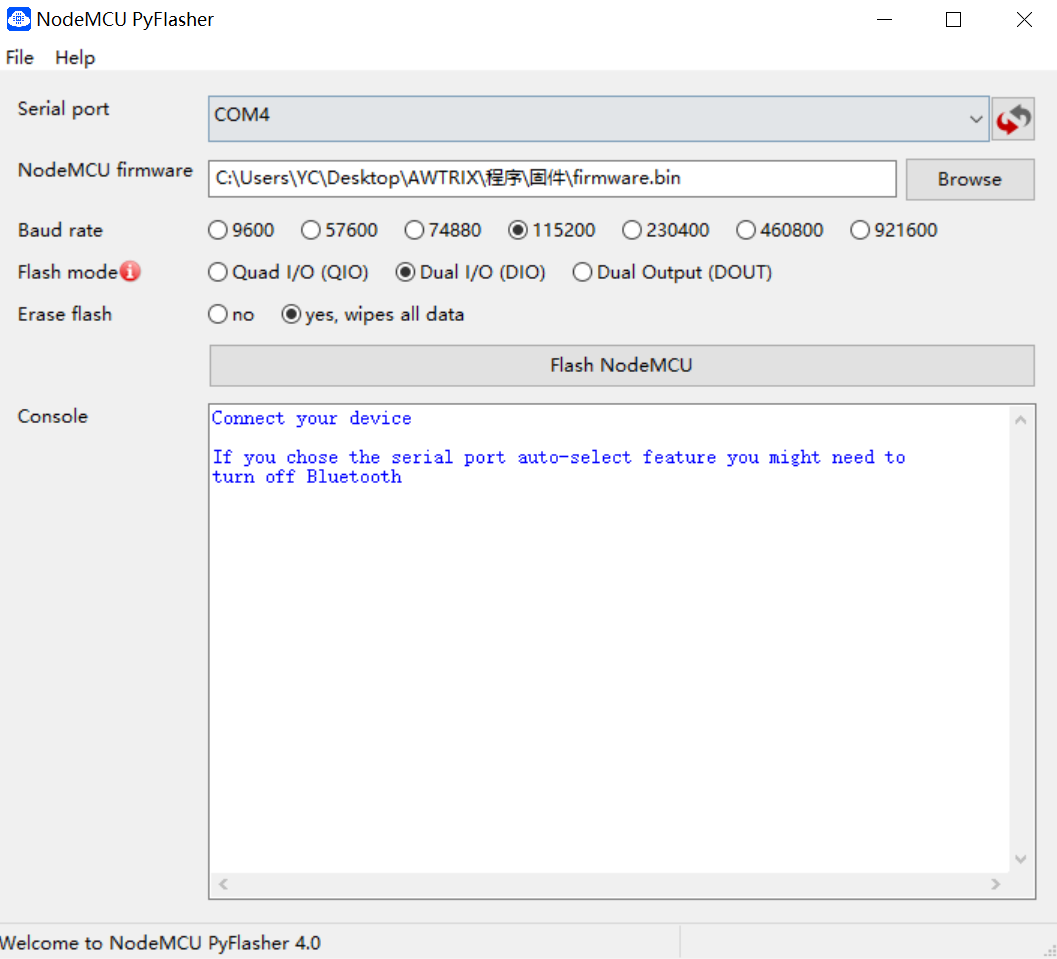Click the NodeMCU PyFlasher app icon

[18, 19]
